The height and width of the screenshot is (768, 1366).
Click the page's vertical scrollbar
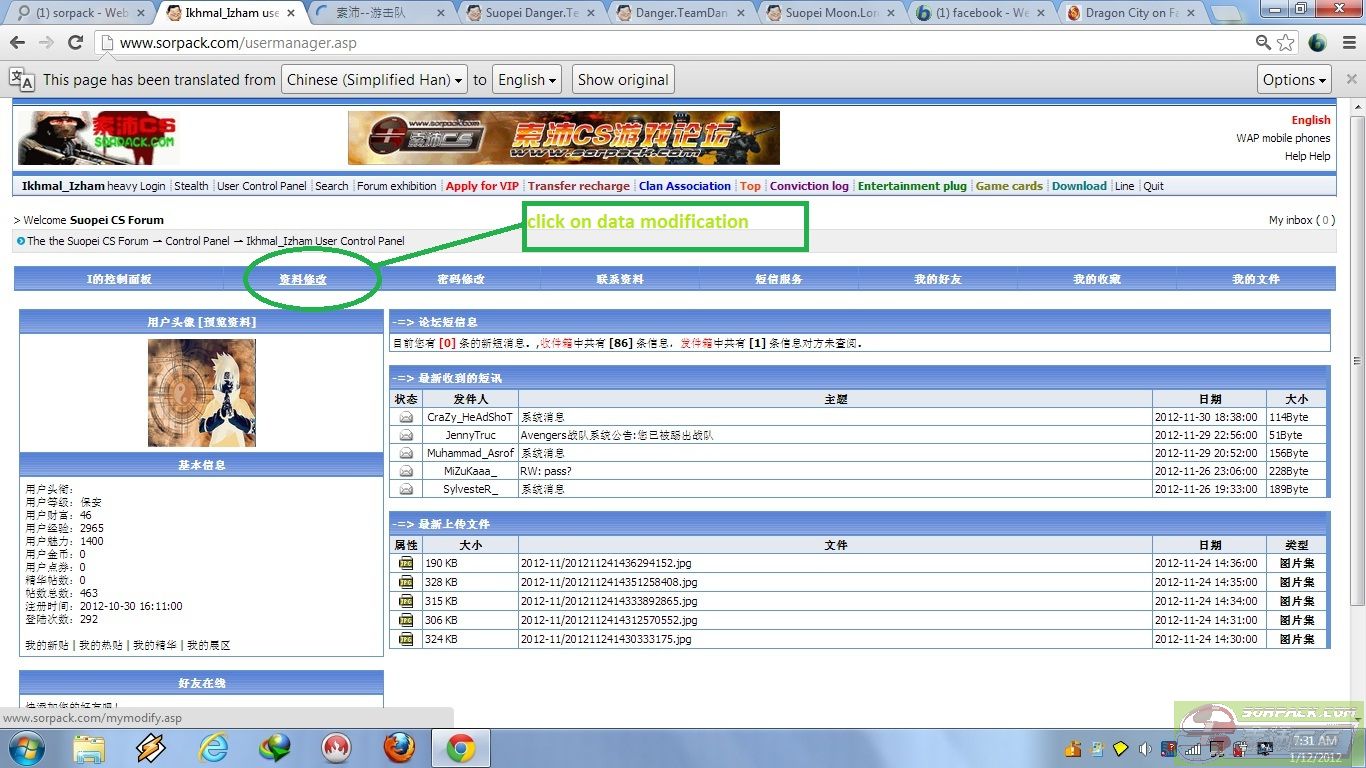pos(1357,350)
